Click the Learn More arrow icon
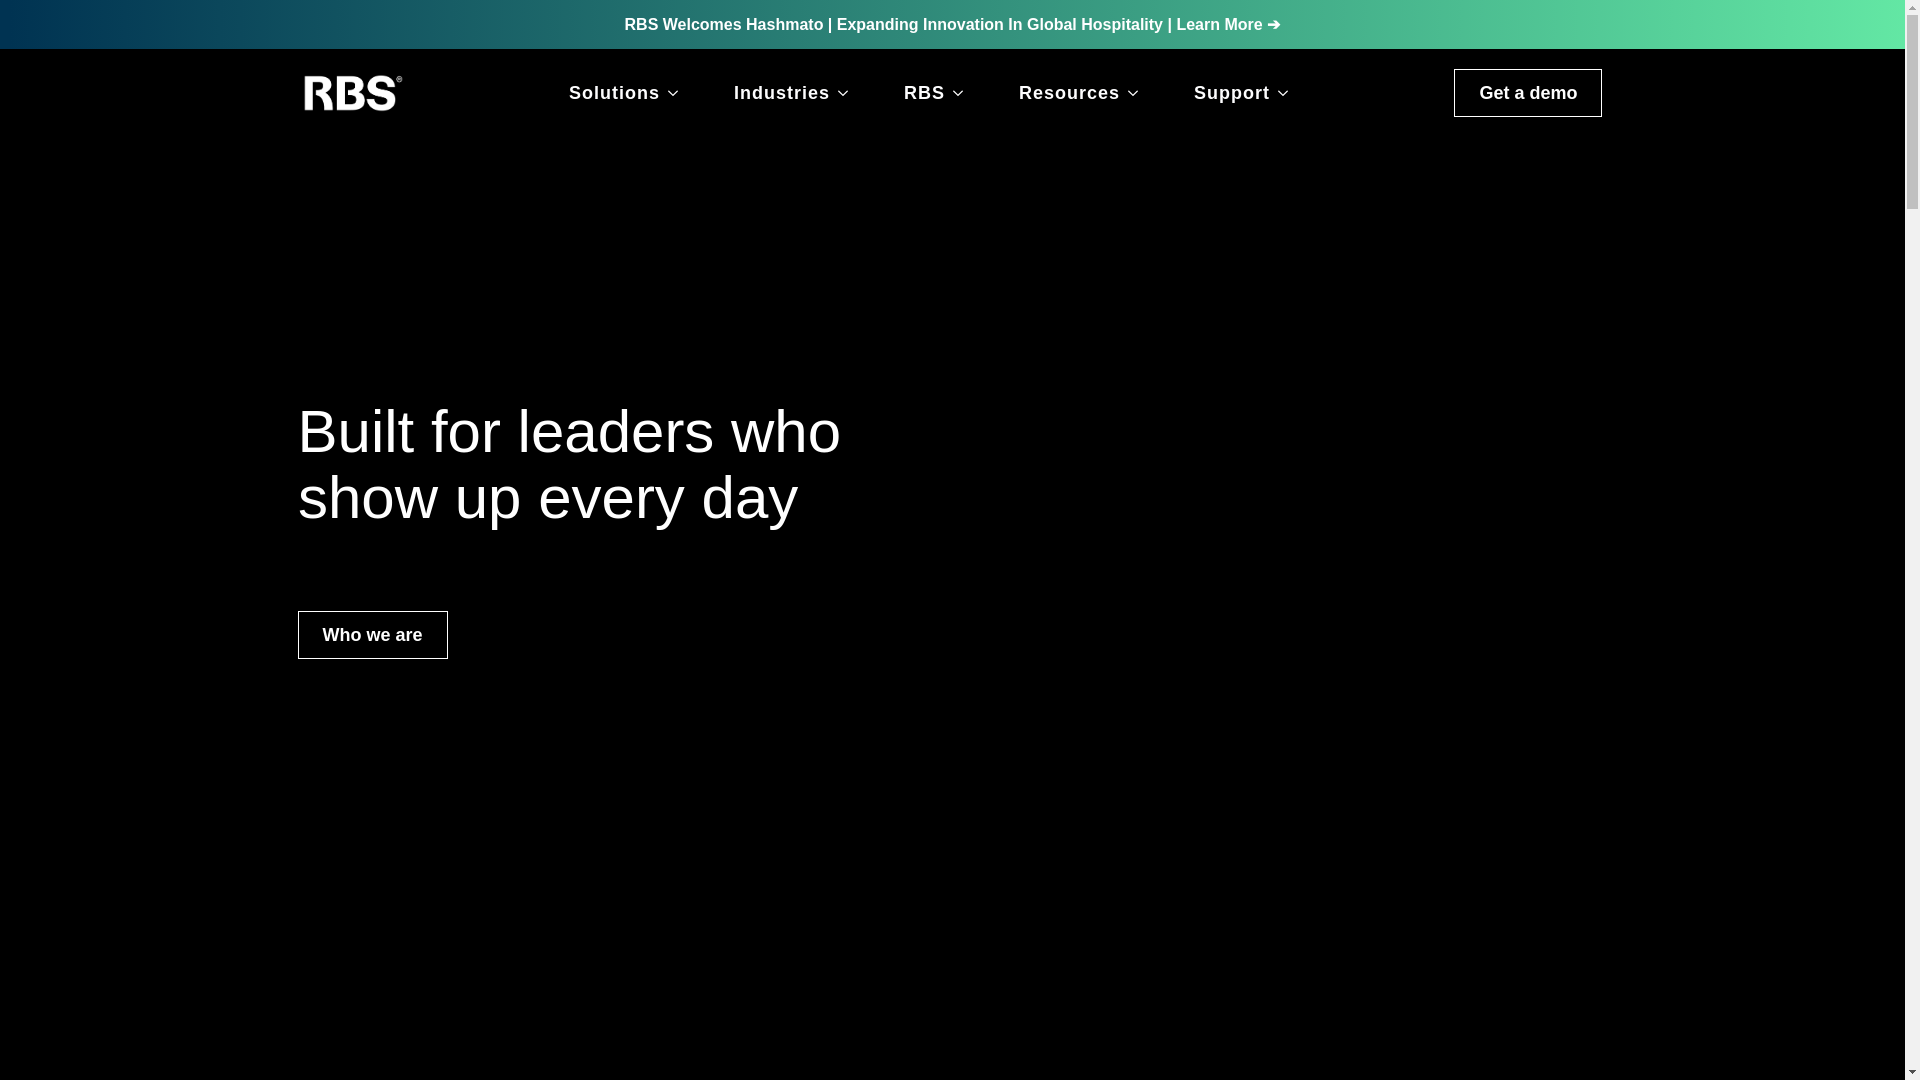 [1274, 24]
